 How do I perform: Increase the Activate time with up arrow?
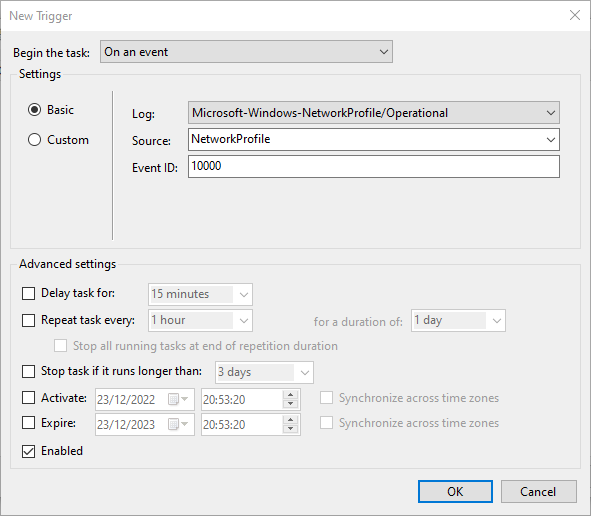point(290,395)
